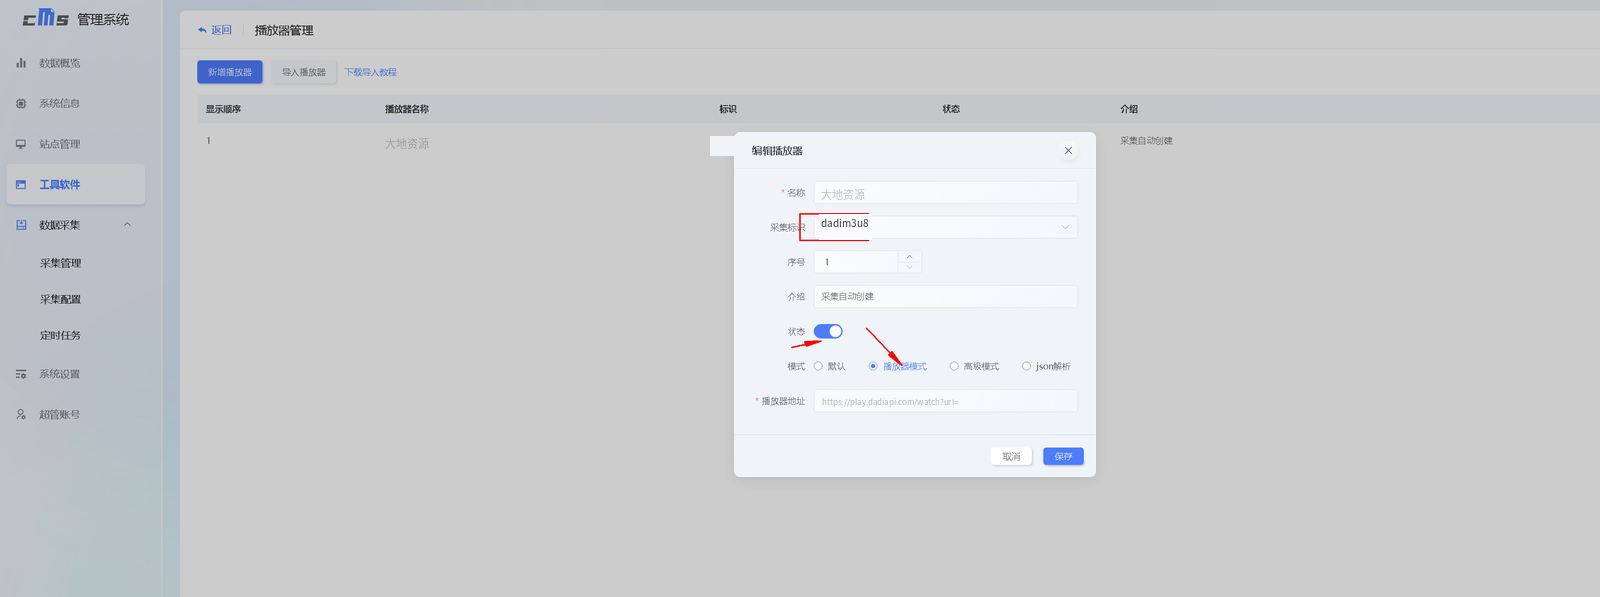The image size is (1600, 597).
Task: Click the 导入播放器 button
Action: point(304,72)
